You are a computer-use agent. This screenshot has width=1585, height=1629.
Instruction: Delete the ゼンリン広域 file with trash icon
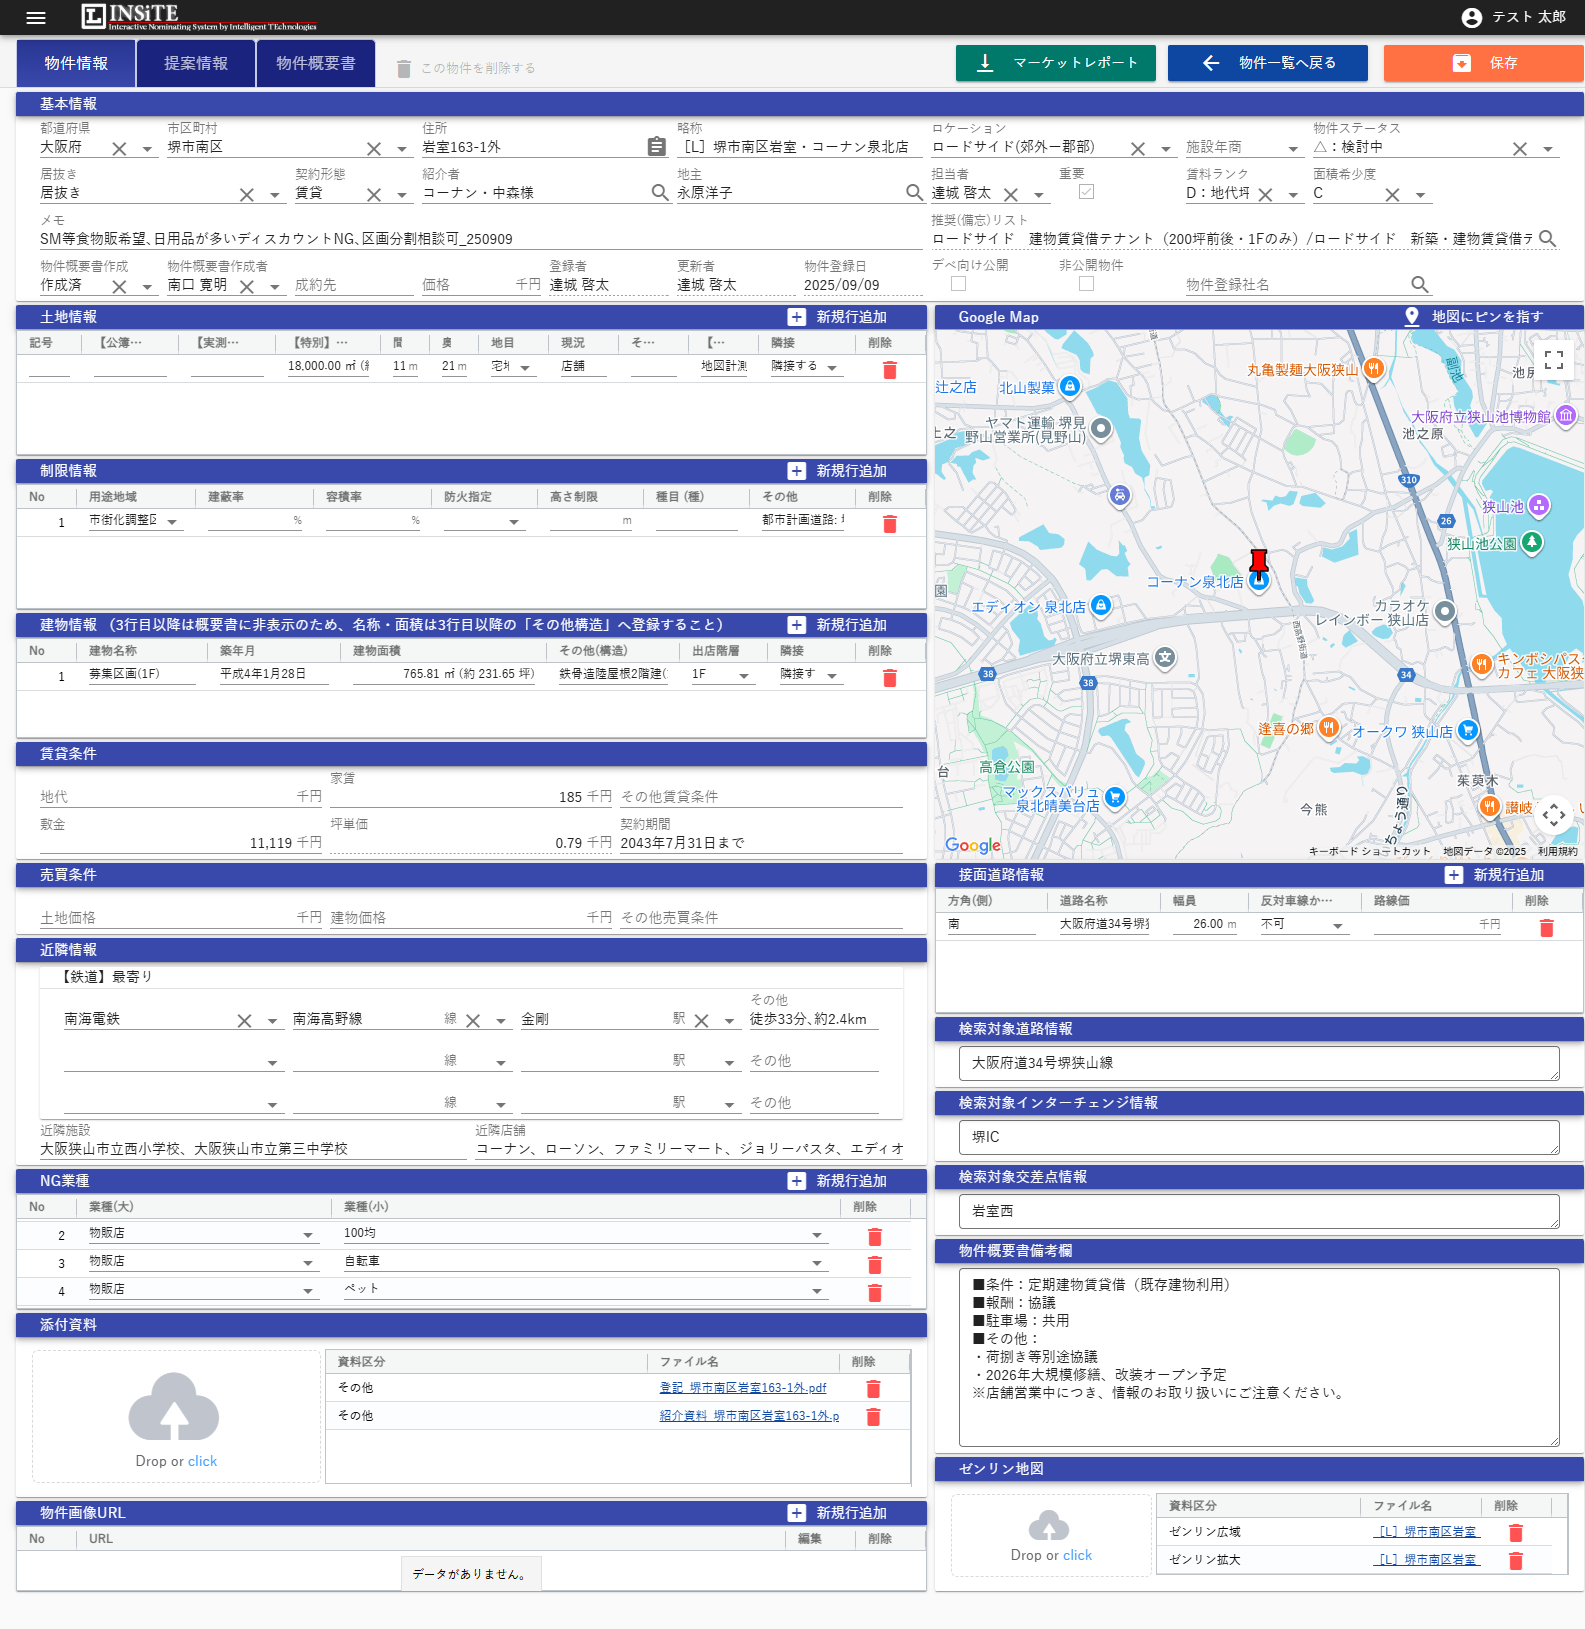pos(1515,1532)
